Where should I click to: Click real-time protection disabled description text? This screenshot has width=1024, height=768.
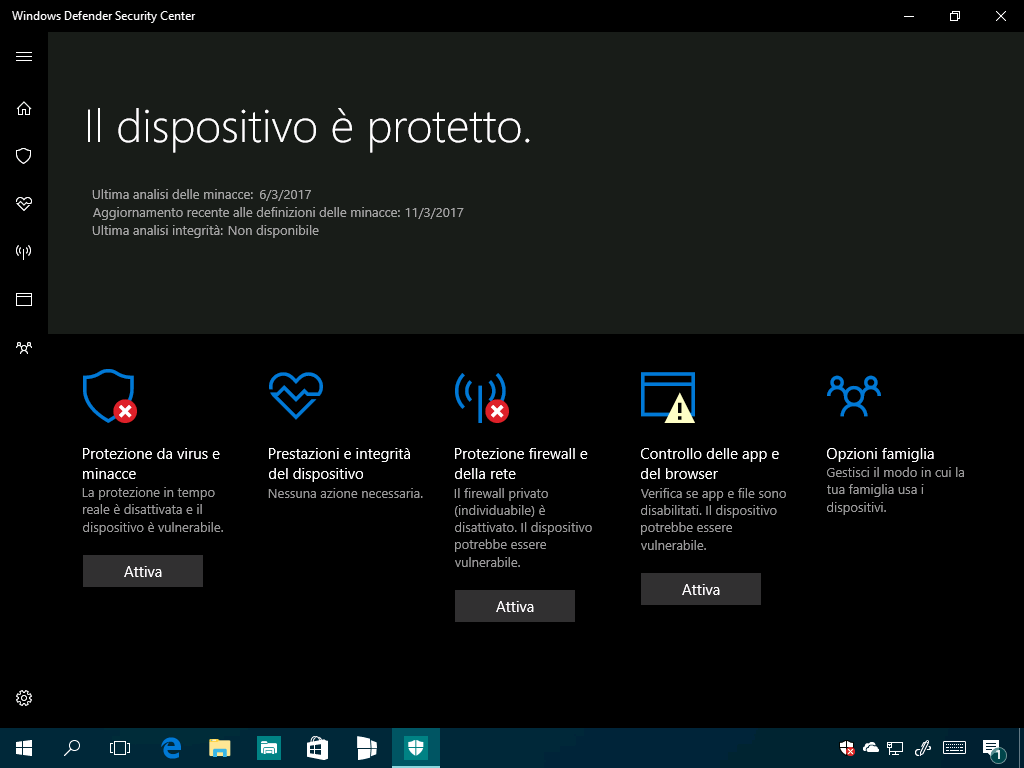(153, 510)
